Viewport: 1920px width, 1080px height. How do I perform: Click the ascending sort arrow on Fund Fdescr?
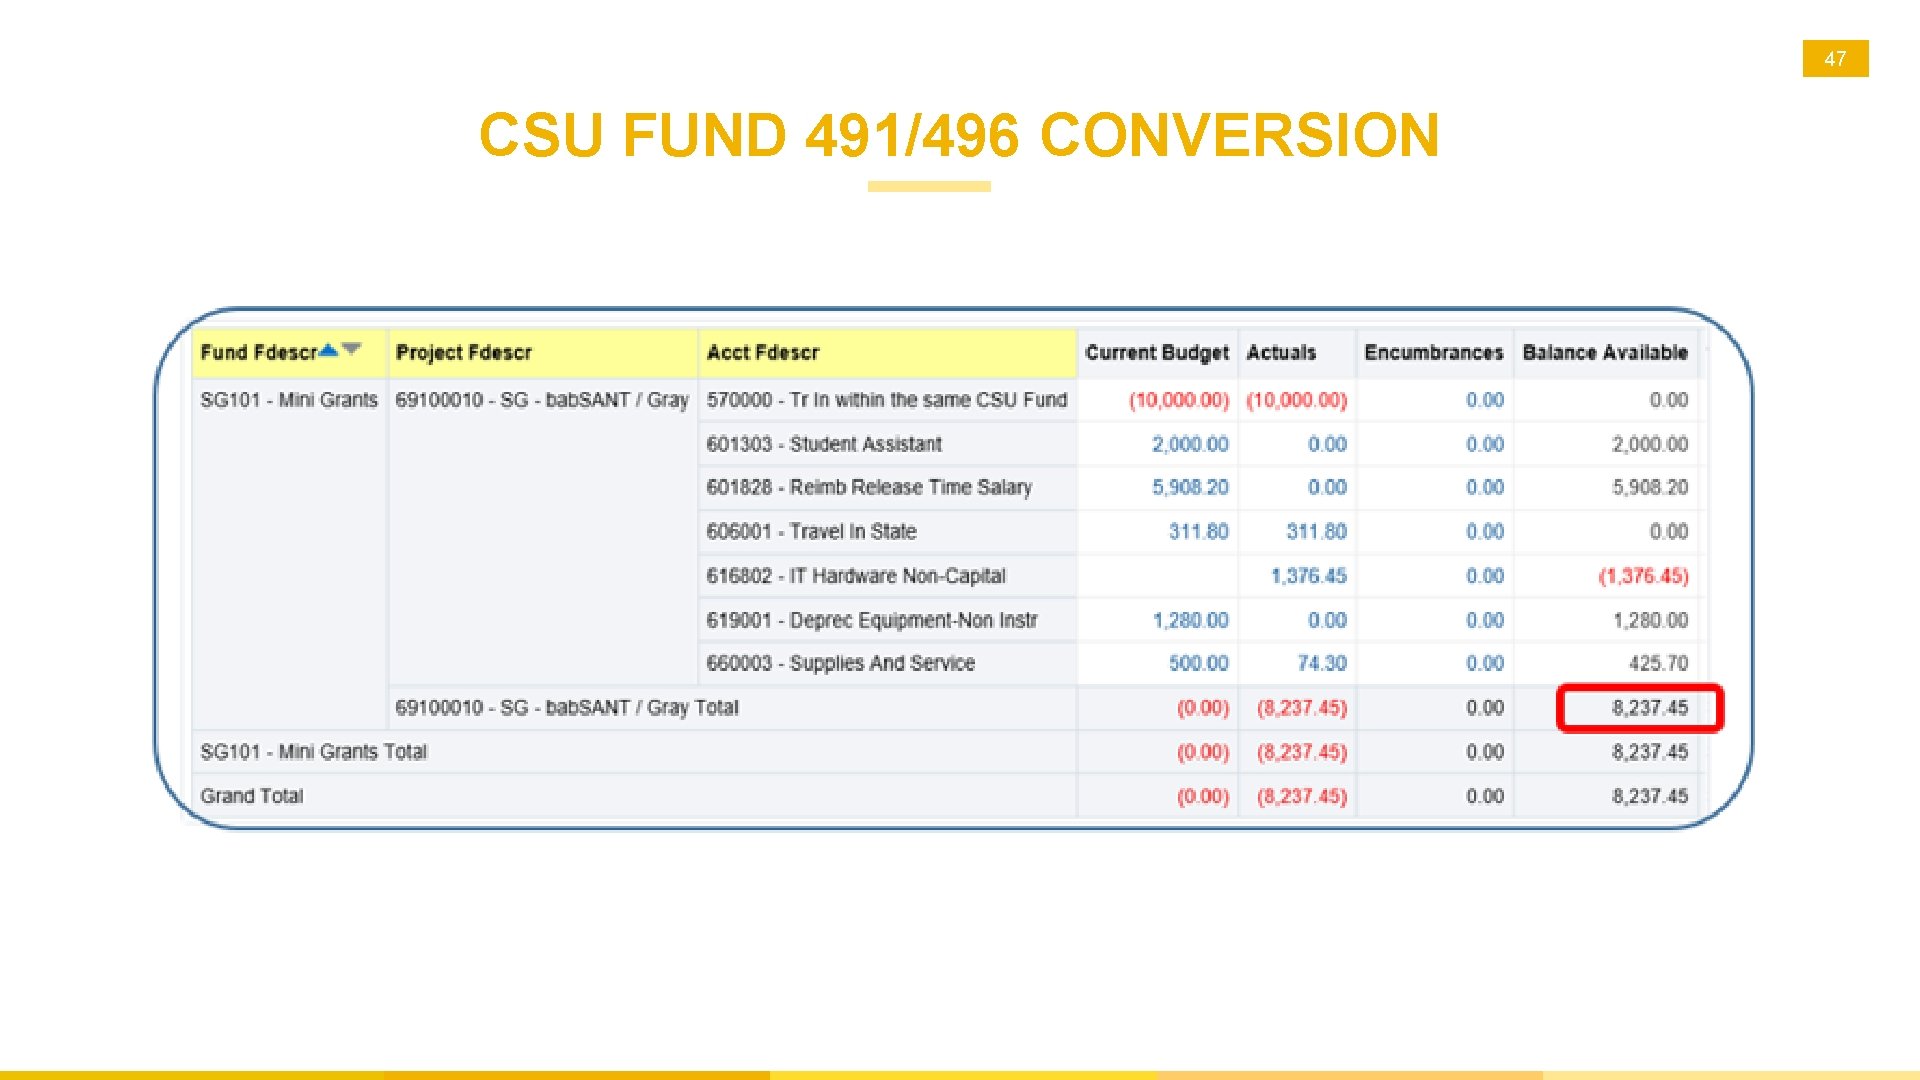point(328,349)
